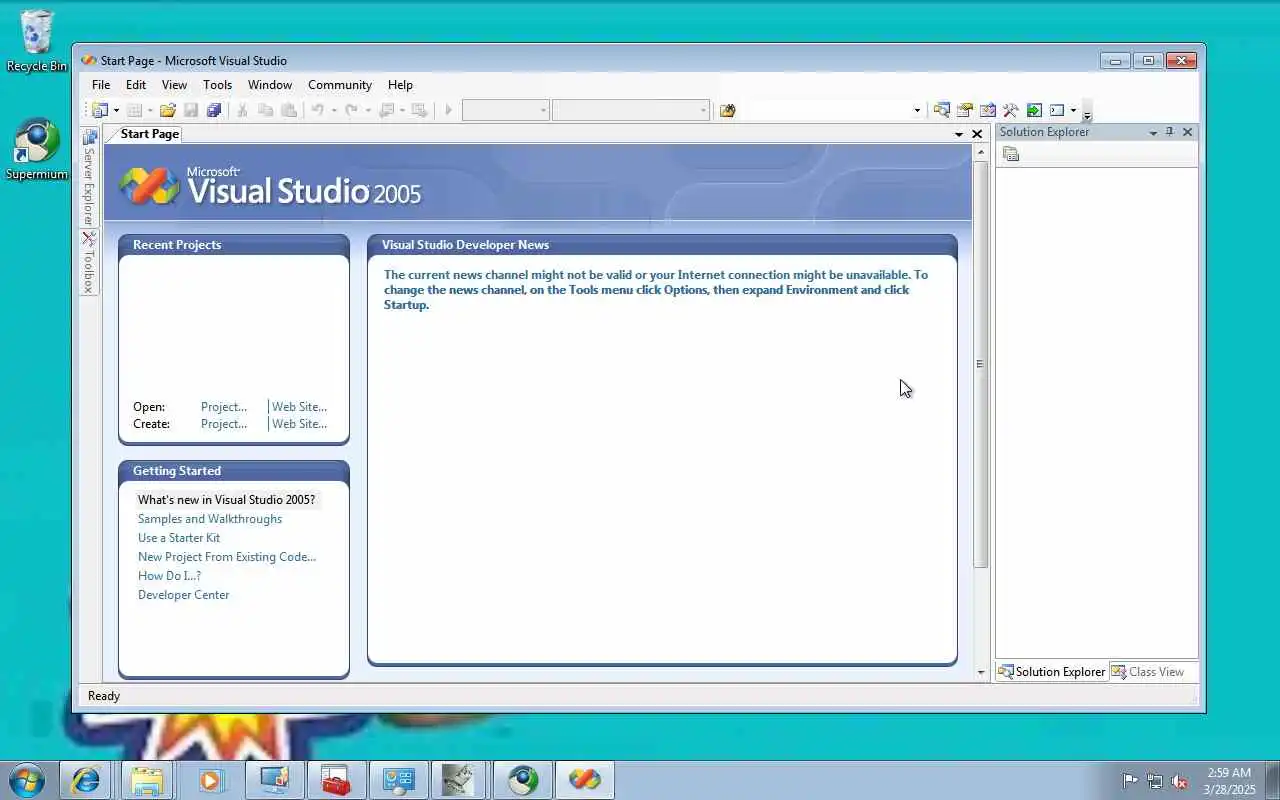
Task: Click the Cut scissors icon
Action: [x=242, y=110]
